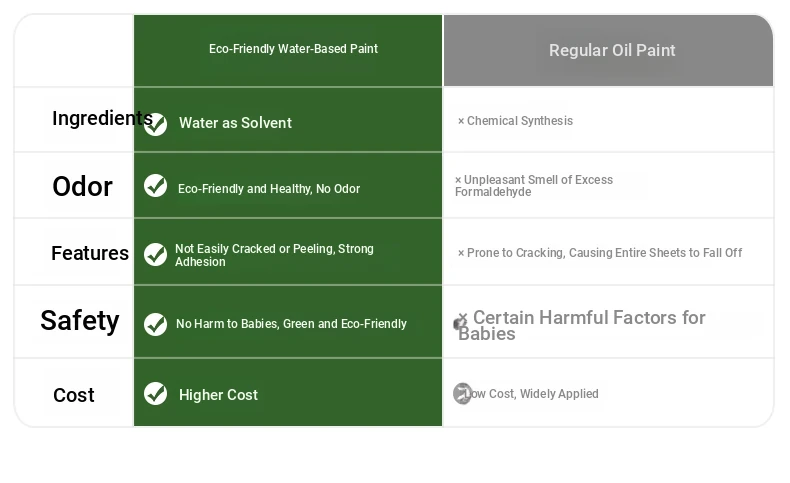Viewport: 790px width, 483px height.
Task: Click the checkmark icon beside Higher Cost
Action: [x=155, y=393]
